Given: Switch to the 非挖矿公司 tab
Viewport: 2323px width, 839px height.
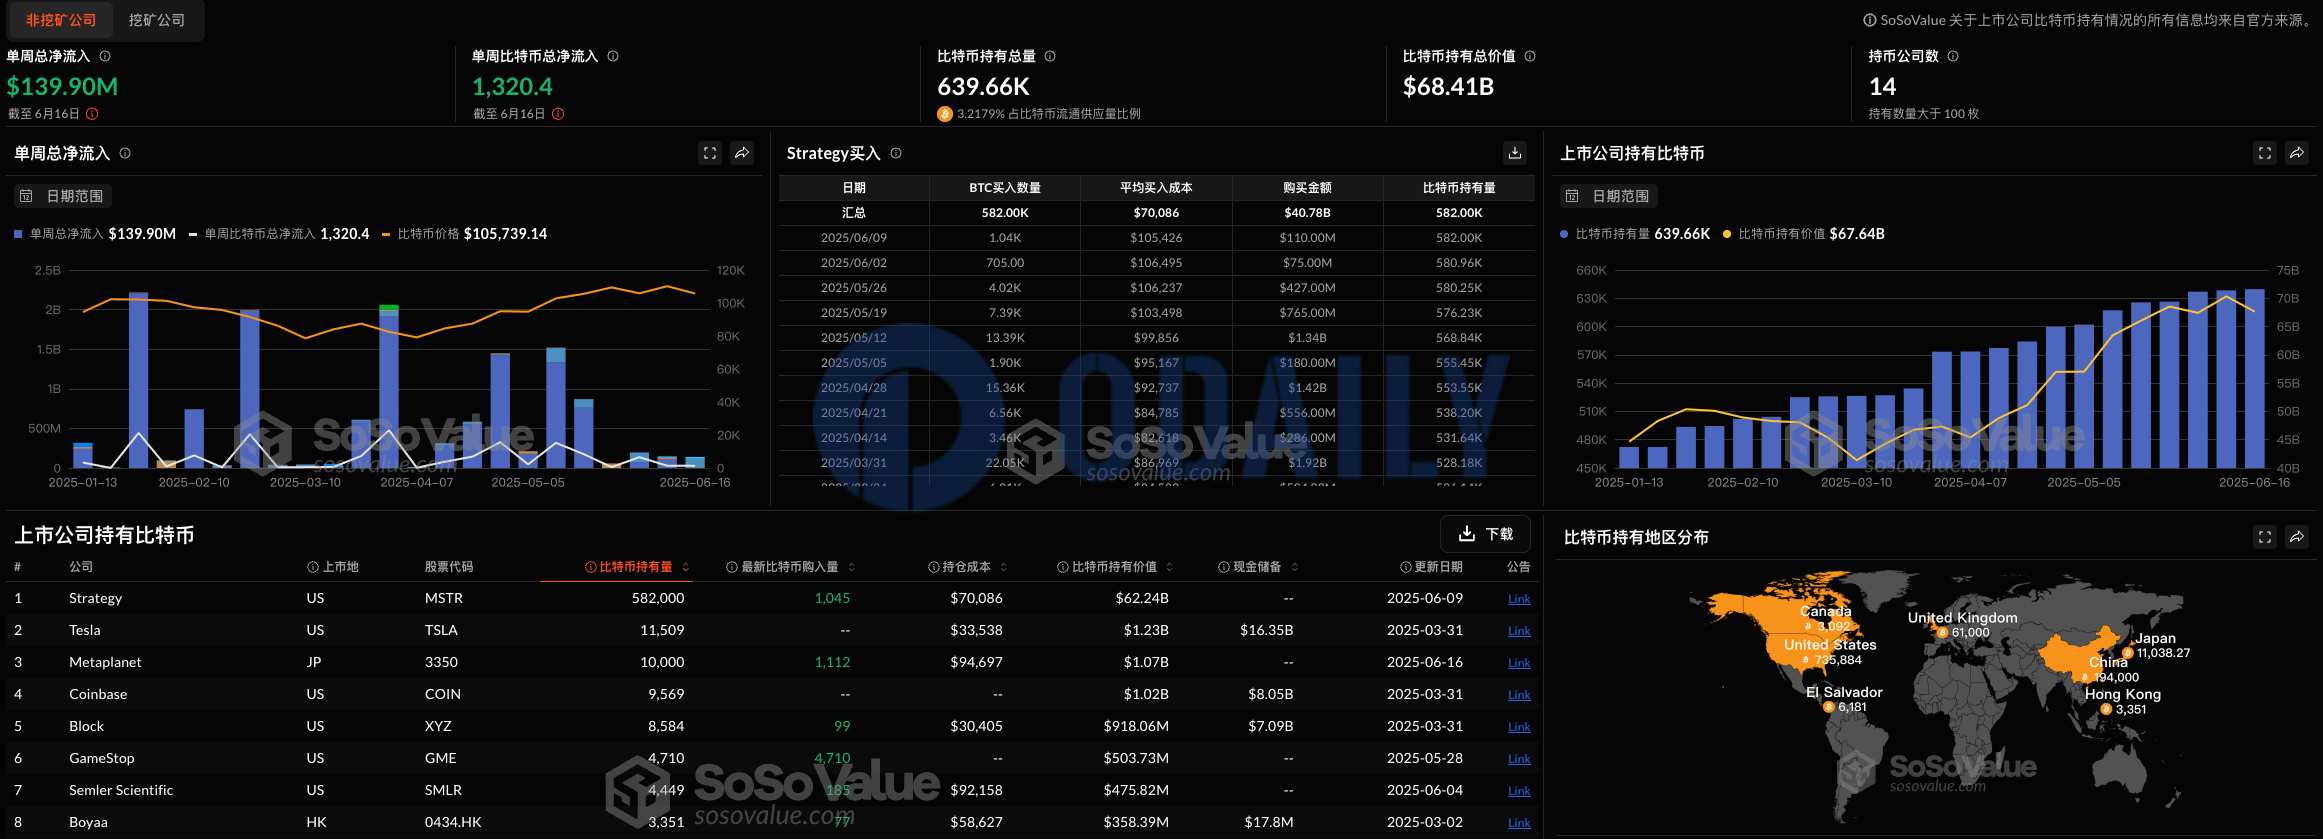Looking at the screenshot, I should [61, 20].
